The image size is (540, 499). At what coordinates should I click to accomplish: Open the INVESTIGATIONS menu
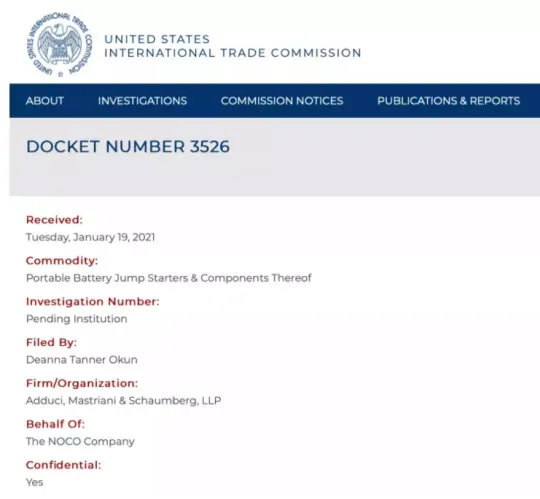142,101
